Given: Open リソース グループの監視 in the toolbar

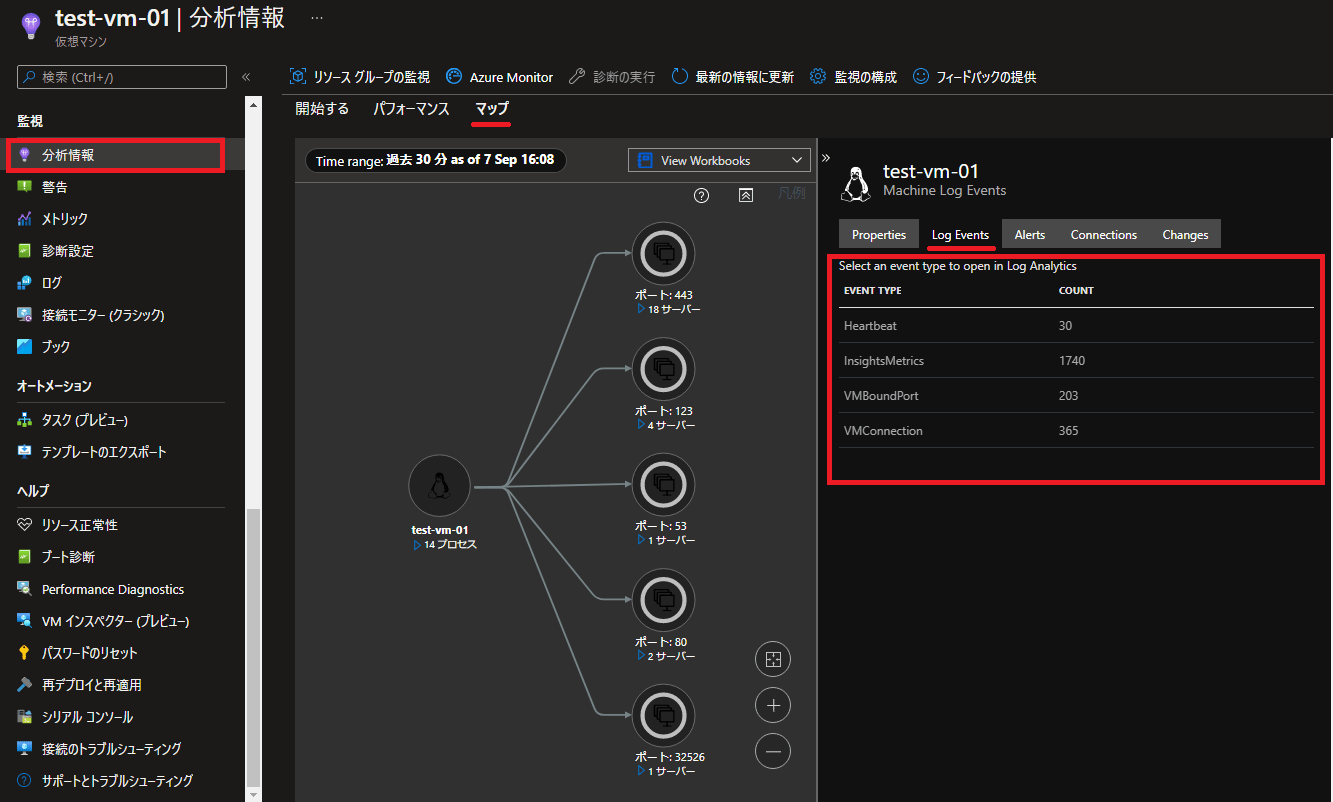Looking at the screenshot, I should (360, 77).
